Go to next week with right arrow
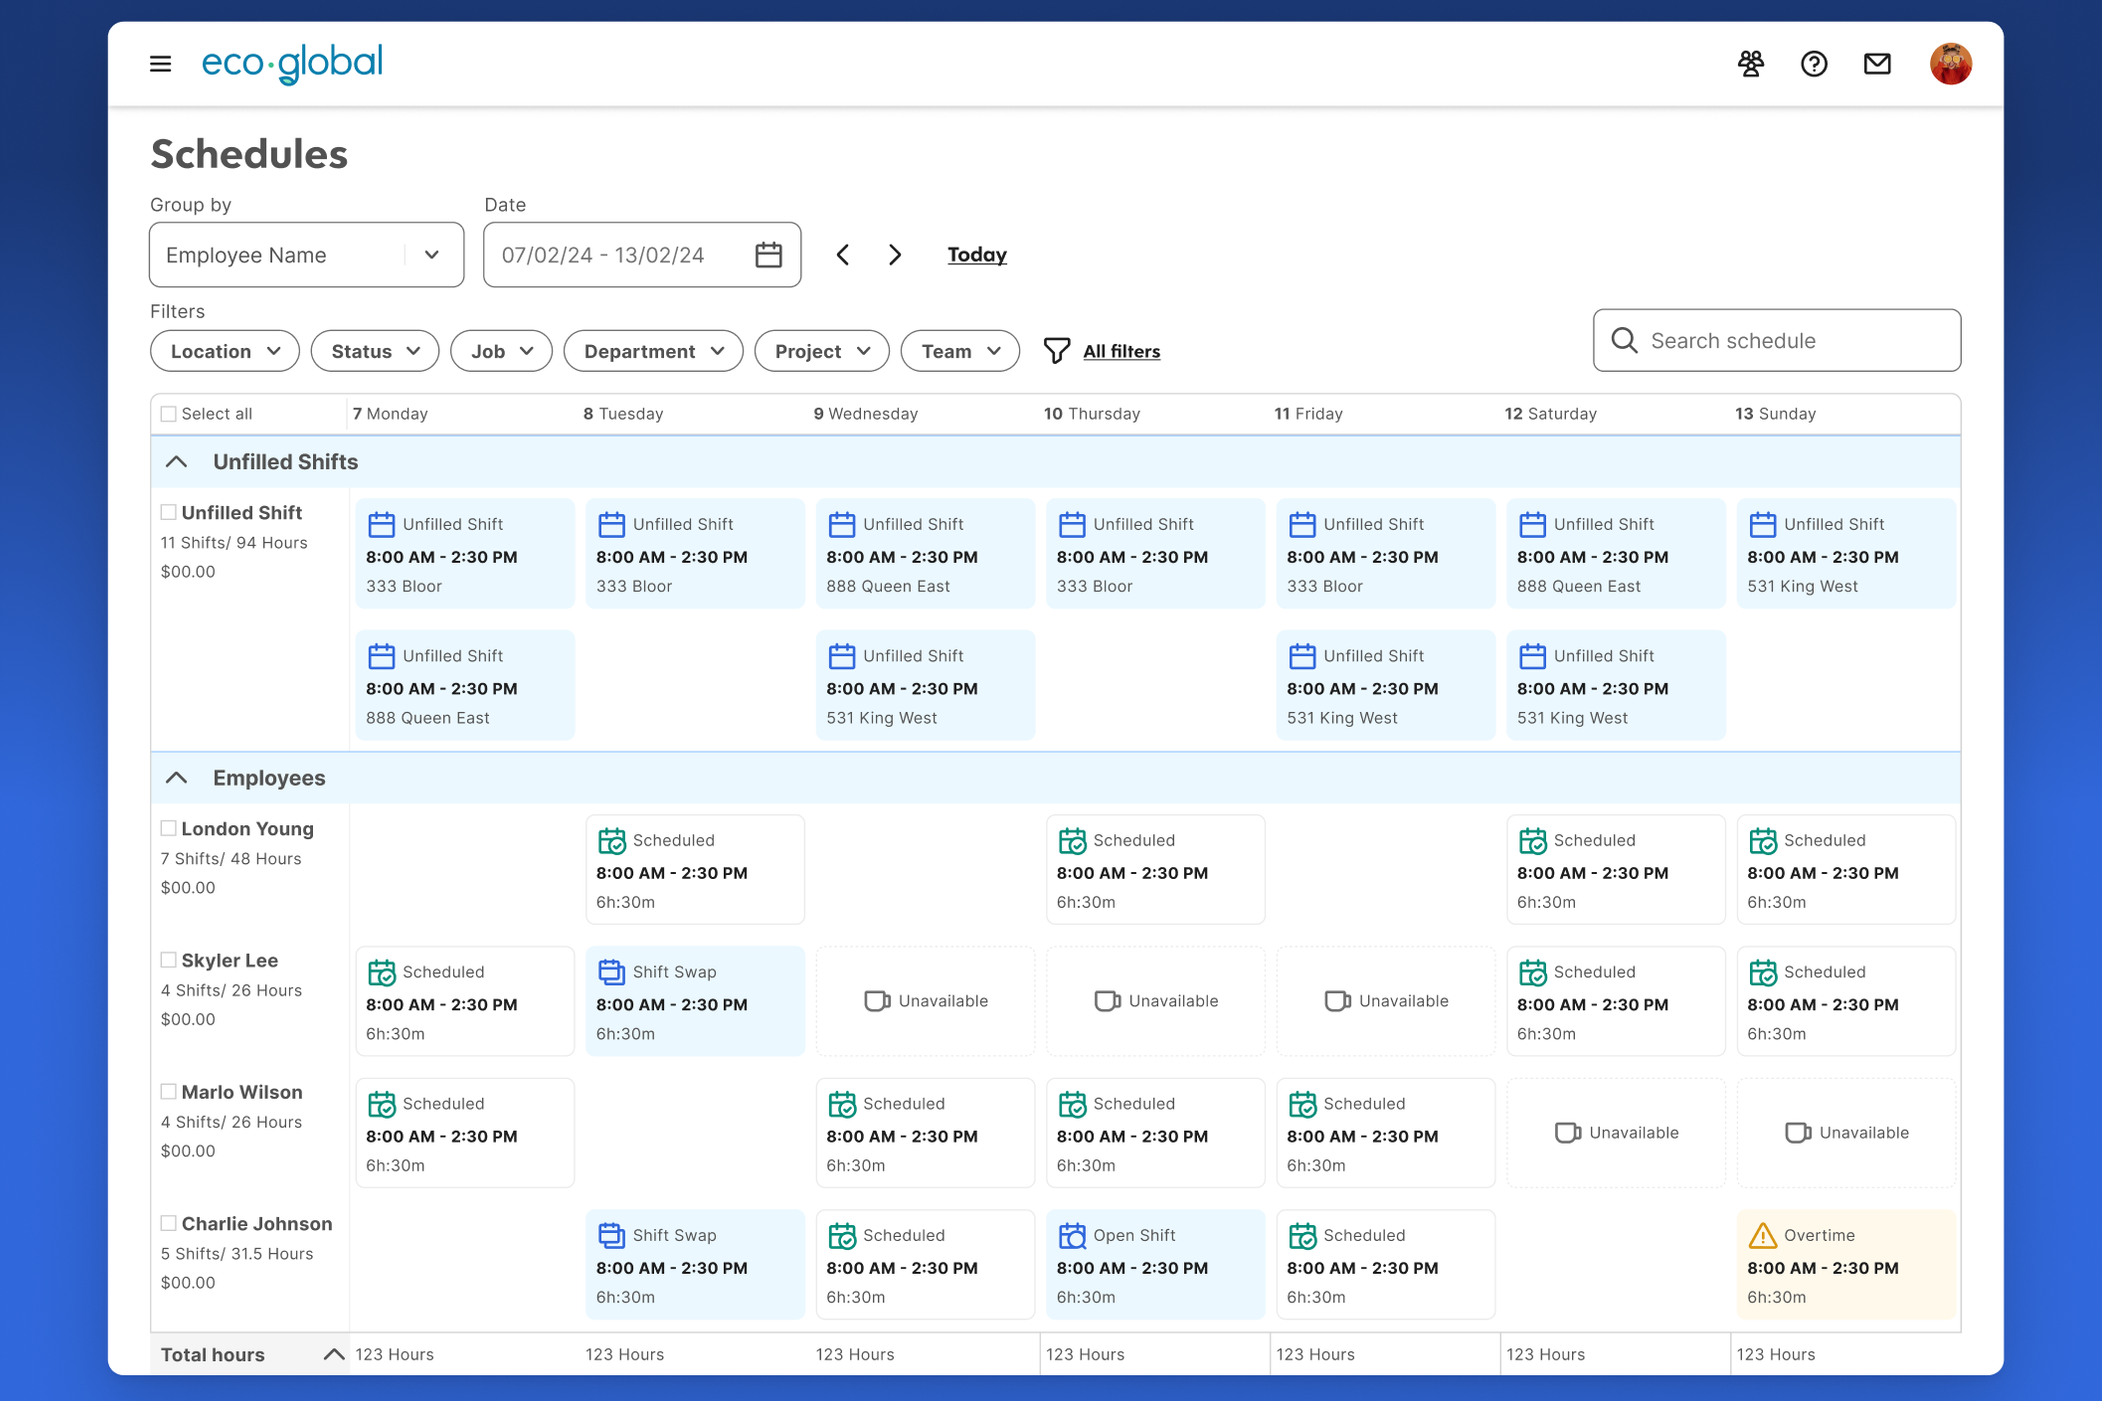 tap(895, 255)
